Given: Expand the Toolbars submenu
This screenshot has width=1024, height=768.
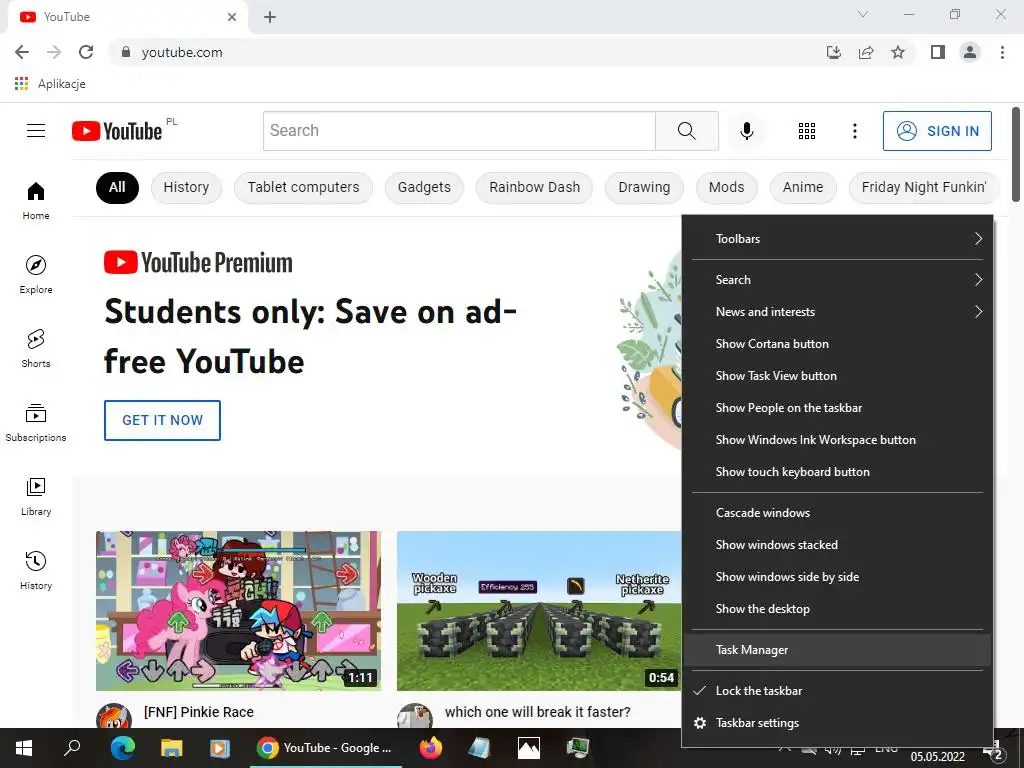Looking at the screenshot, I should [x=837, y=239].
